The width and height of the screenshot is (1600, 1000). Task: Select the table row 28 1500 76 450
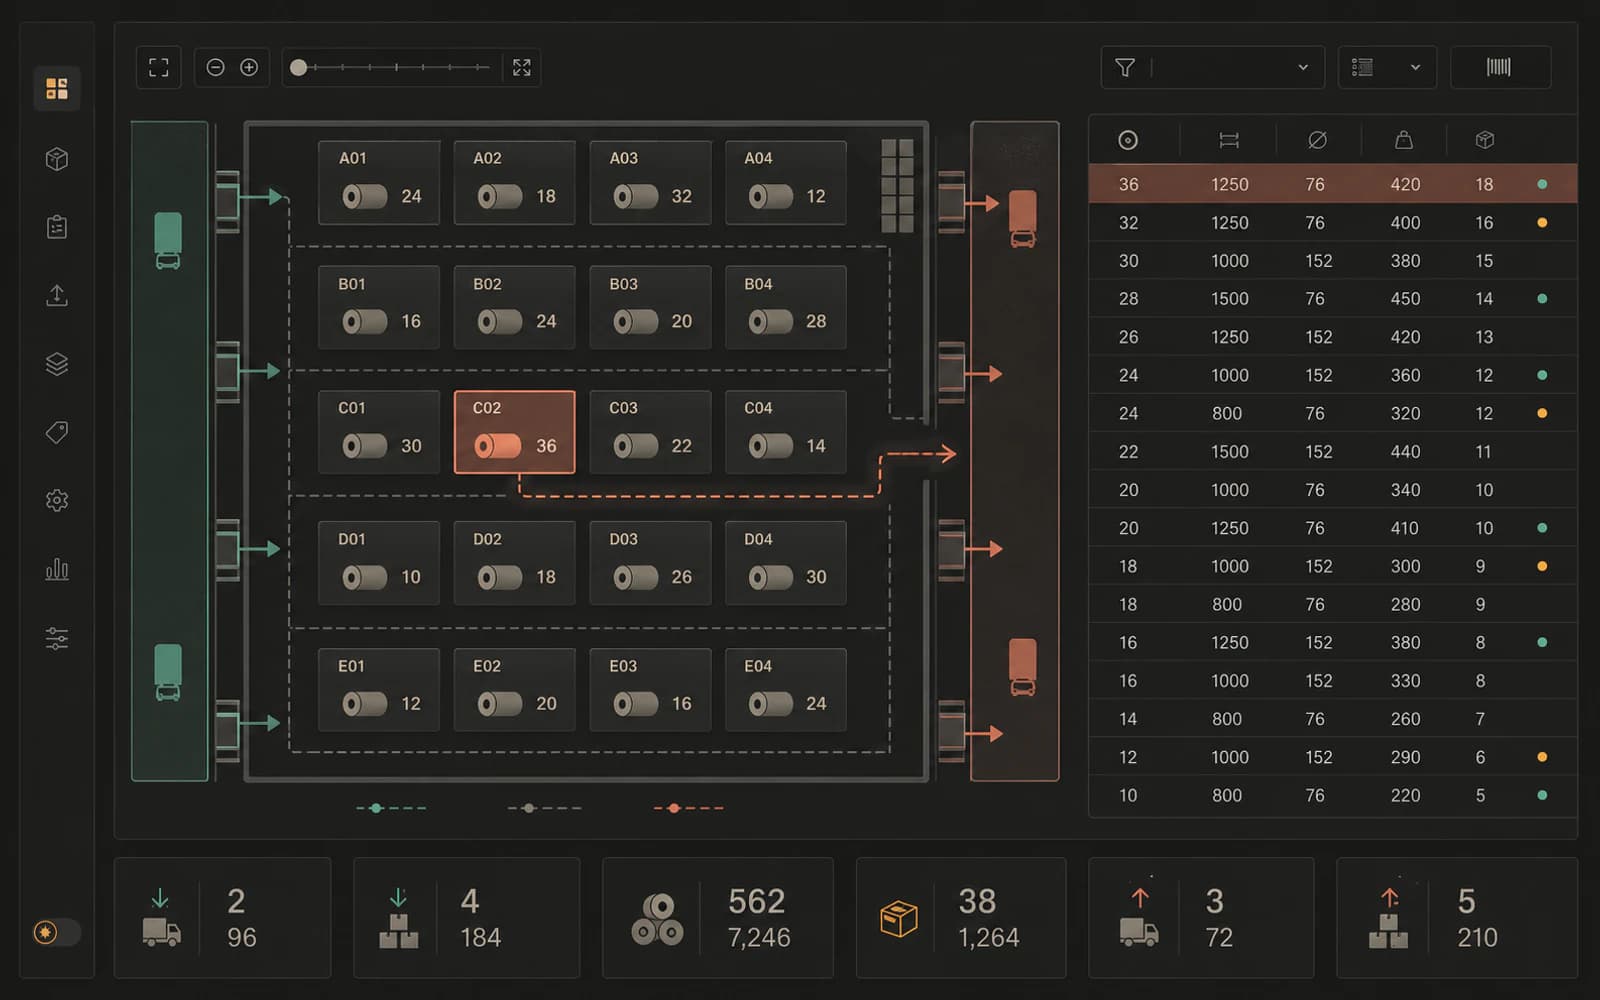(x=1333, y=298)
